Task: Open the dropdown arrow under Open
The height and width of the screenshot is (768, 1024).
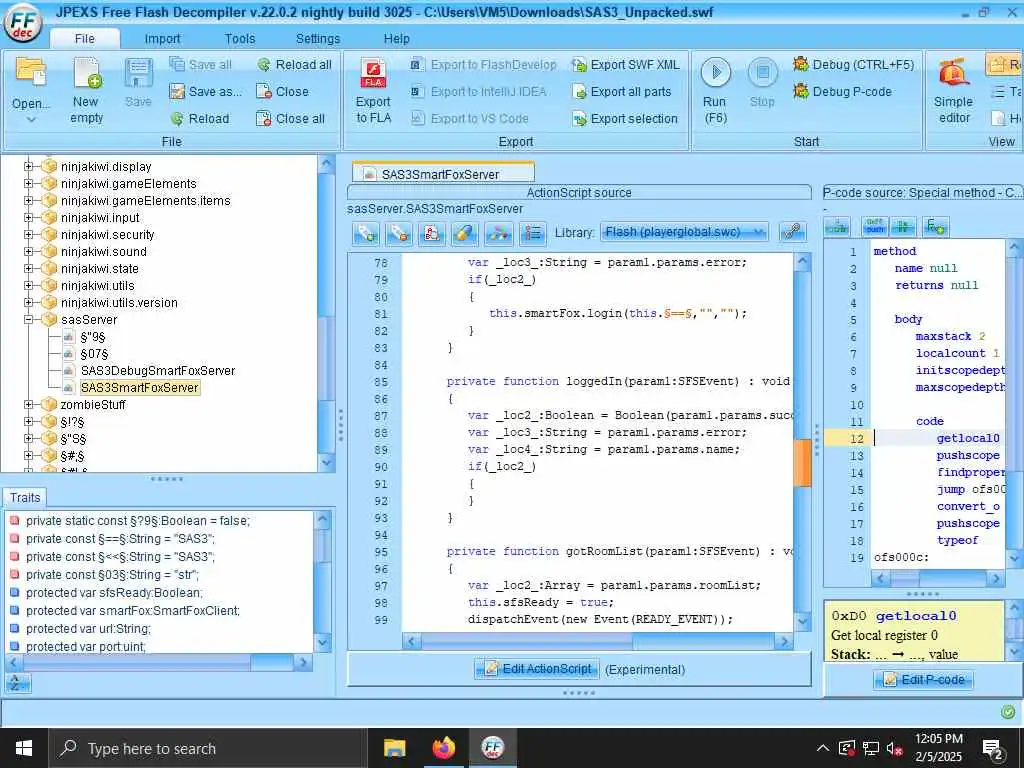Action: click(x=31, y=120)
